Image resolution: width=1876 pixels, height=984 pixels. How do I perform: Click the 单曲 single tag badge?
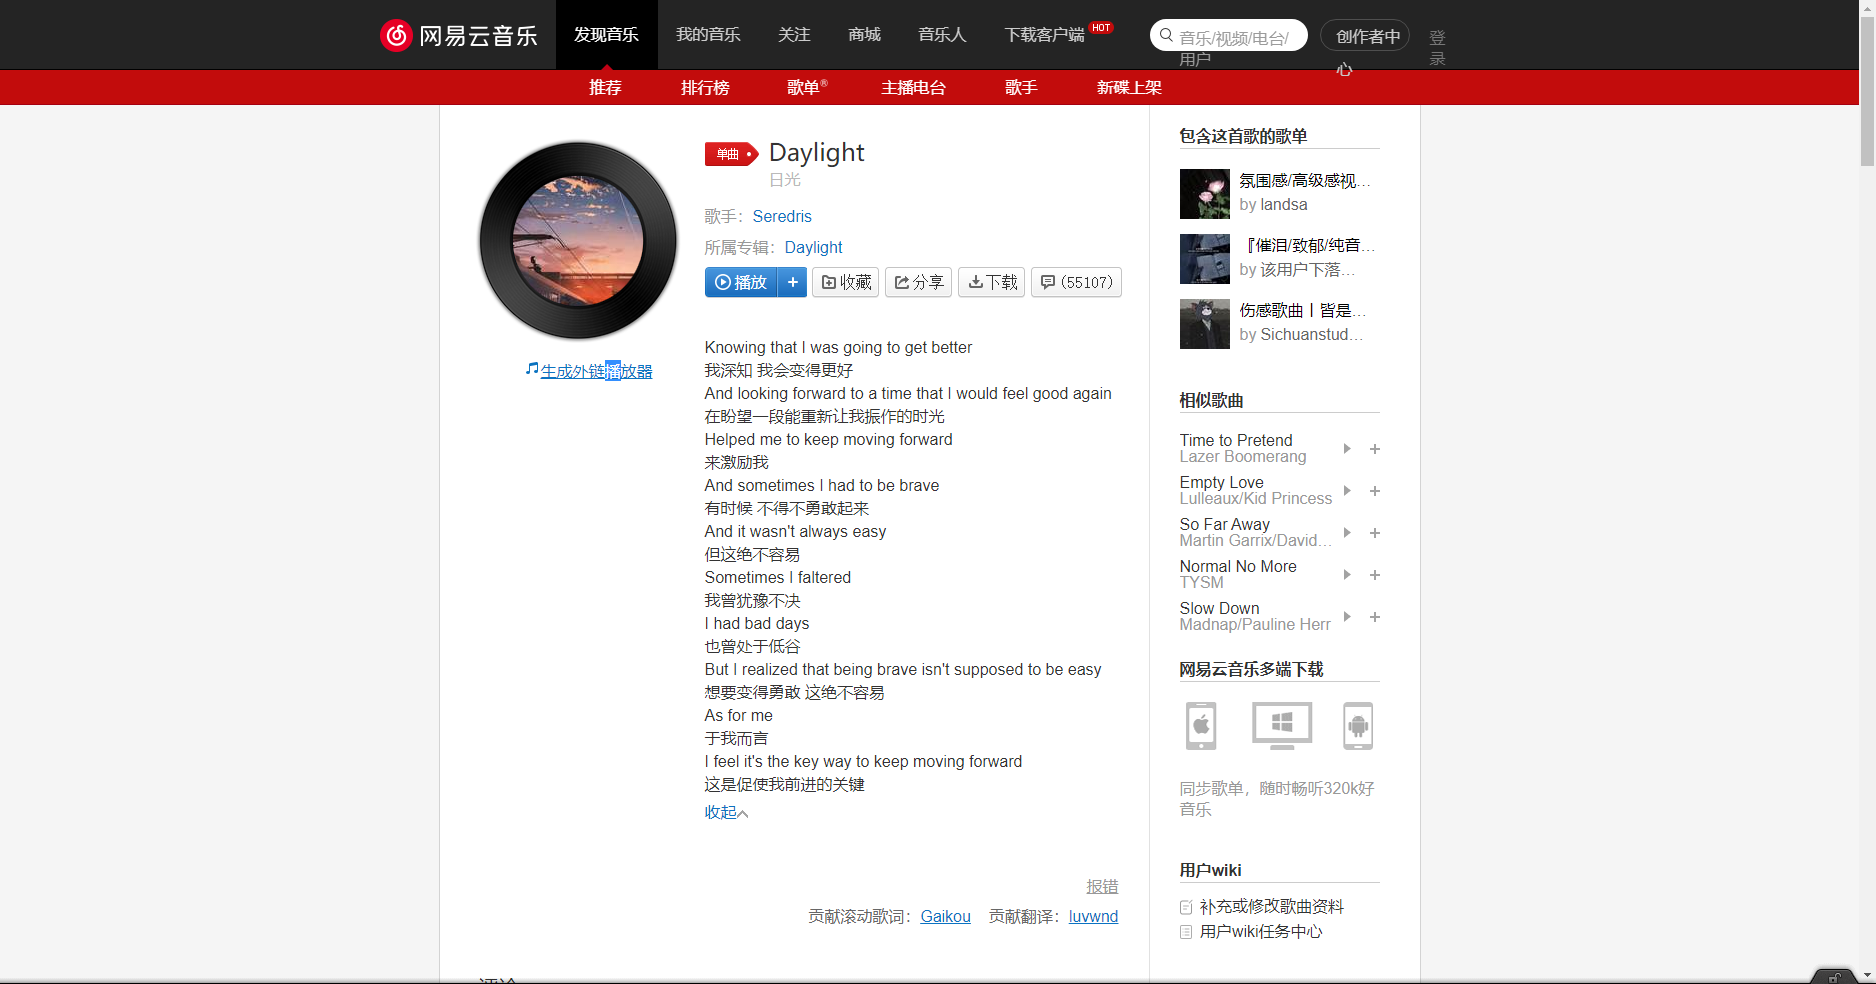[731, 154]
